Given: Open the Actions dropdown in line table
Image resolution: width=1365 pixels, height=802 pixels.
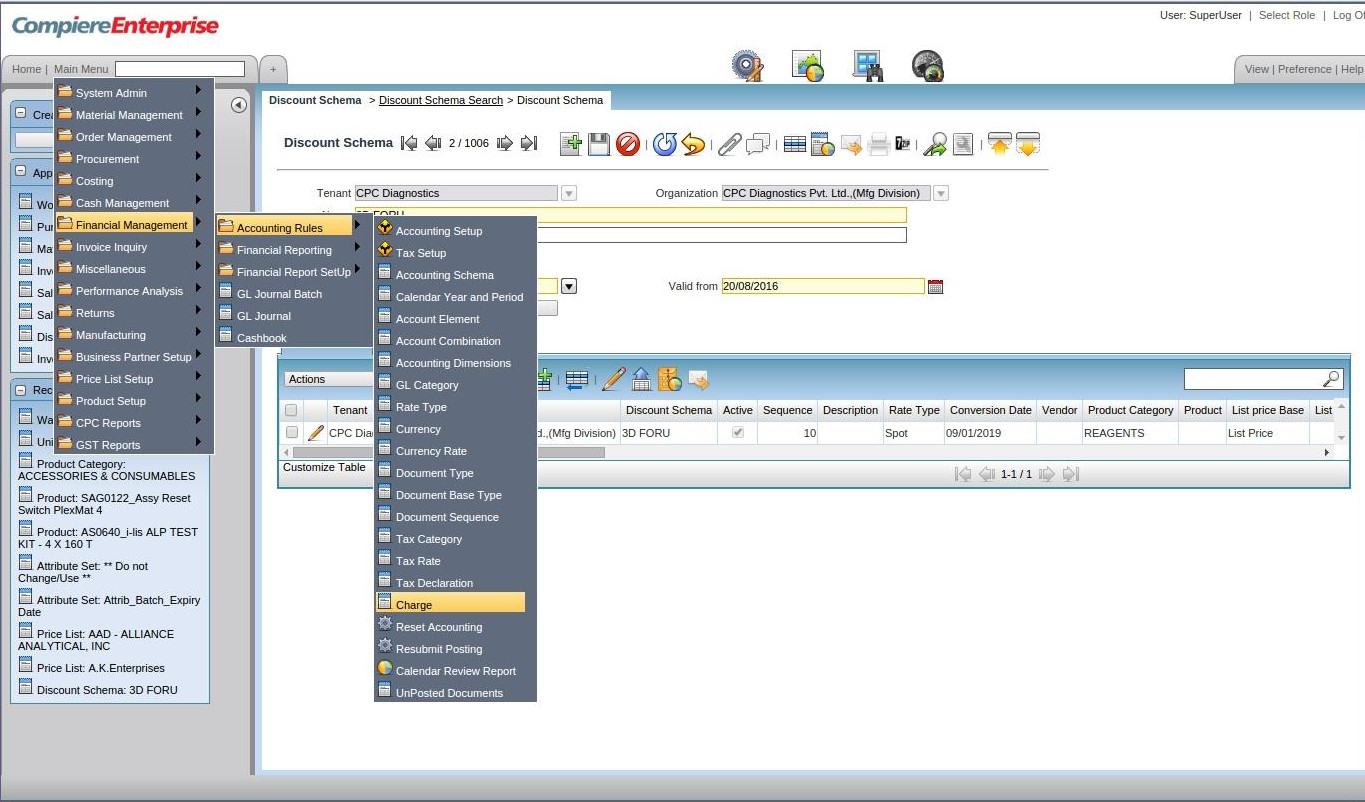Looking at the screenshot, I should (329, 379).
